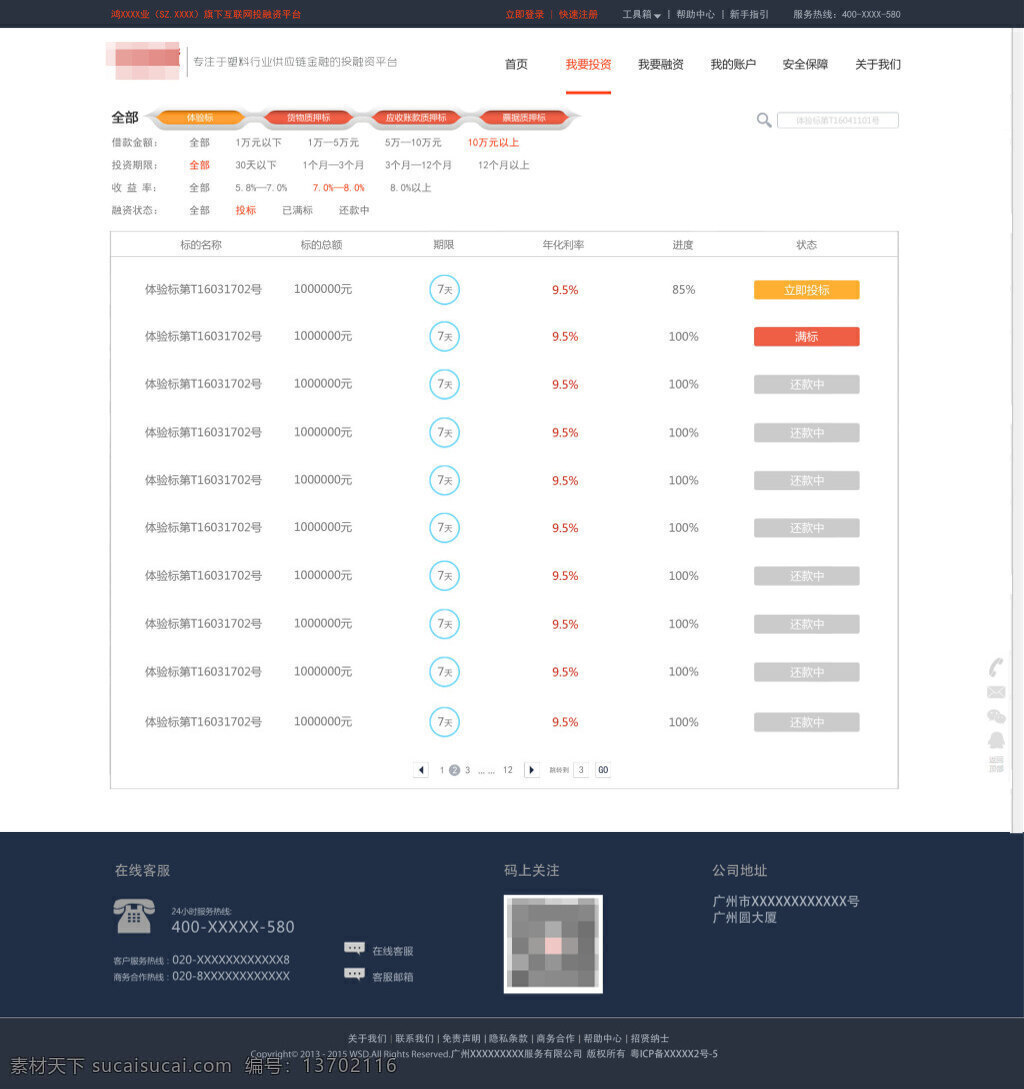Click chat bubble icon beside 客服邮箱

(354, 974)
